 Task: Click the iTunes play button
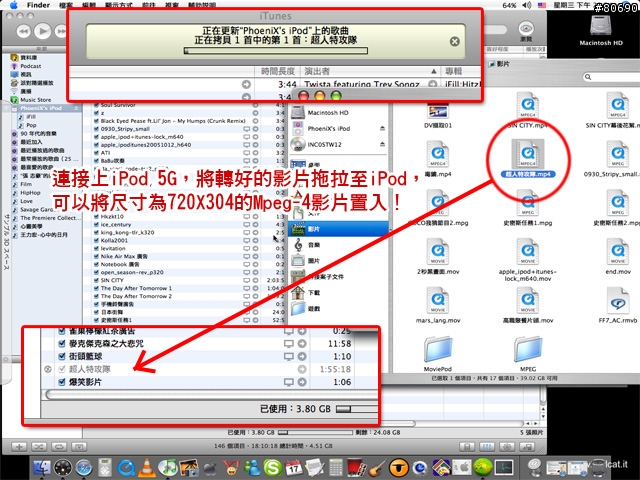click(42, 31)
